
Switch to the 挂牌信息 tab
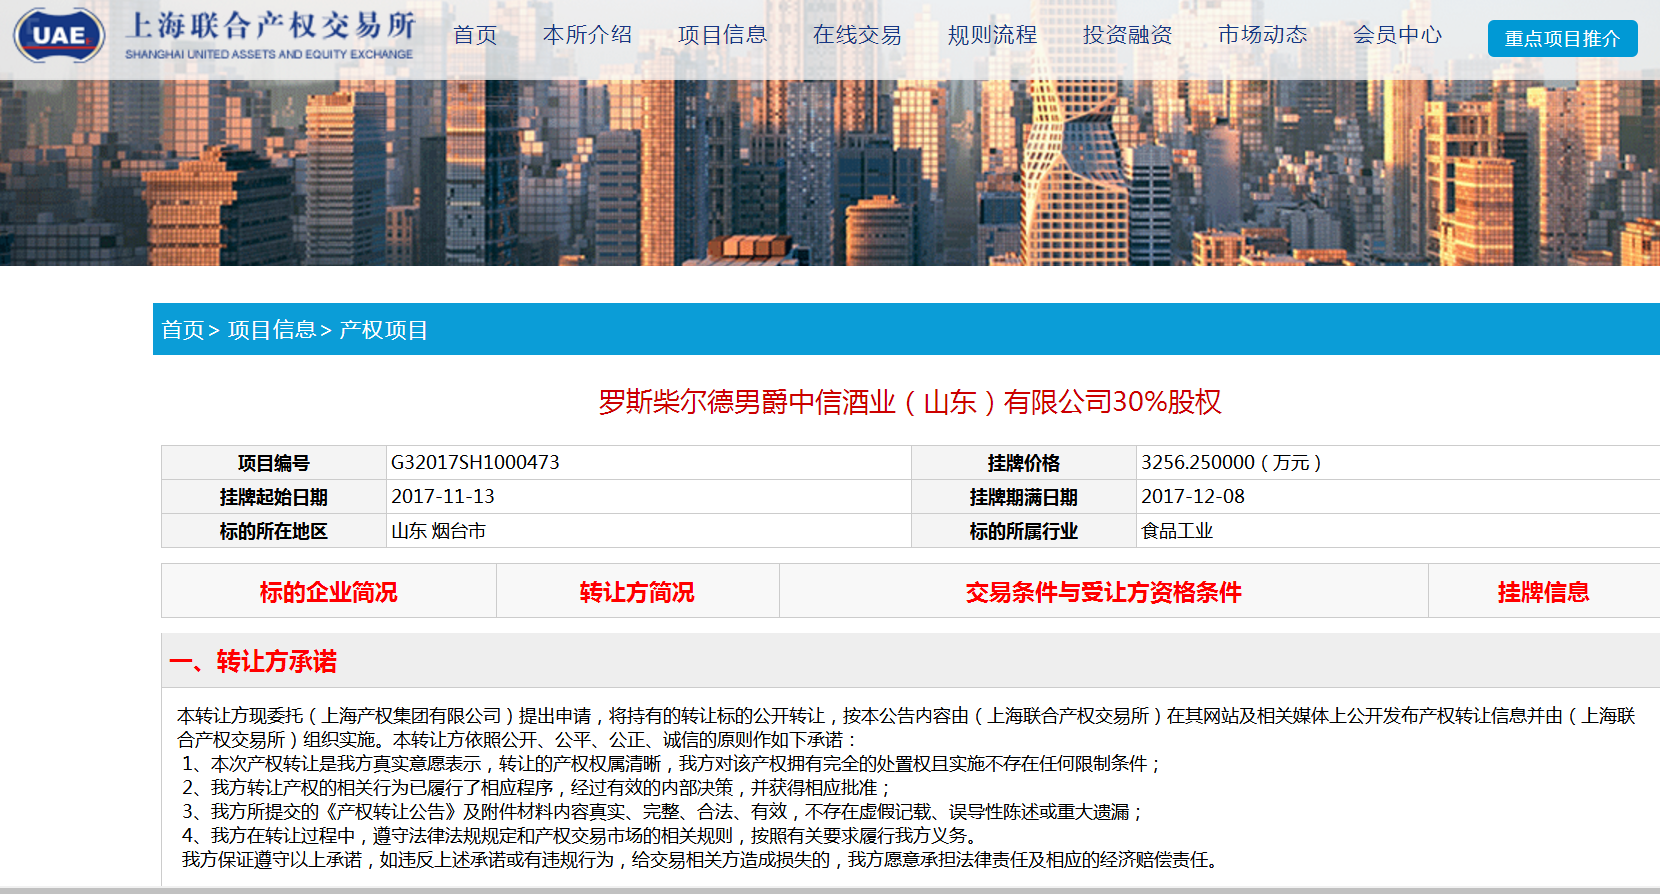coord(1544,592)
